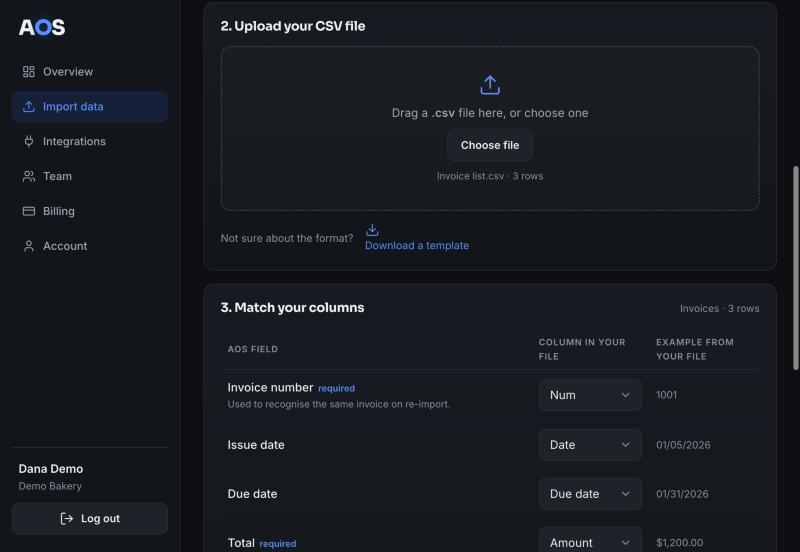Click the Account person icon

[29, 246]
